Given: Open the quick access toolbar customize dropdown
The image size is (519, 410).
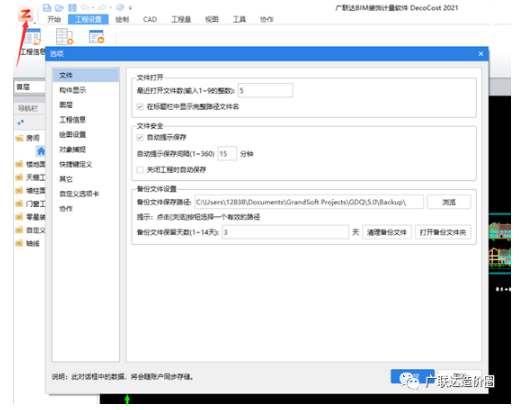Looking at the screenshot, I should pos(131,7).
